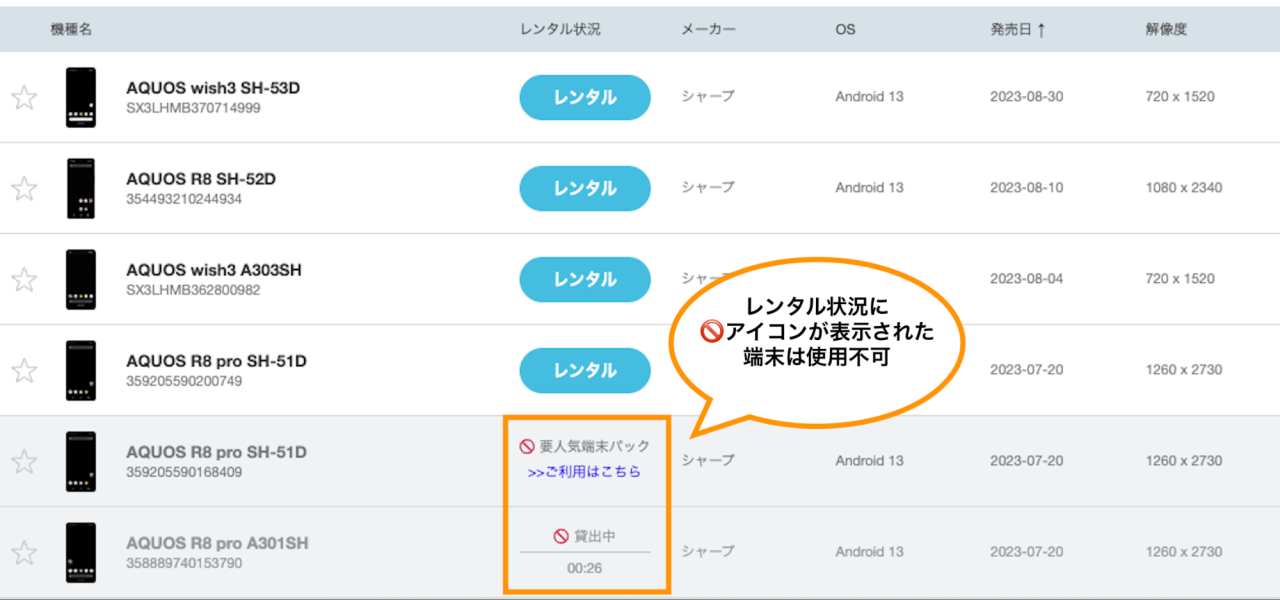Sort the list by 機種名 column

pos(71,30)
